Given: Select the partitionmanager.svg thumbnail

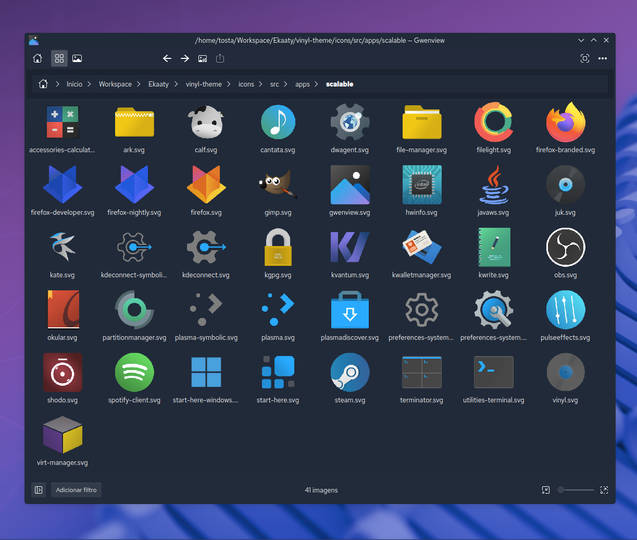Looking at the screenshot, I should tap(134, 310).
